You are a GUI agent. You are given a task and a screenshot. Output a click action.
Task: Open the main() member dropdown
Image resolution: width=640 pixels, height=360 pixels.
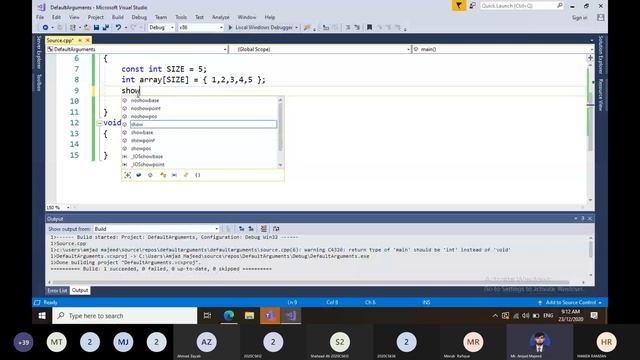[502, 49]
